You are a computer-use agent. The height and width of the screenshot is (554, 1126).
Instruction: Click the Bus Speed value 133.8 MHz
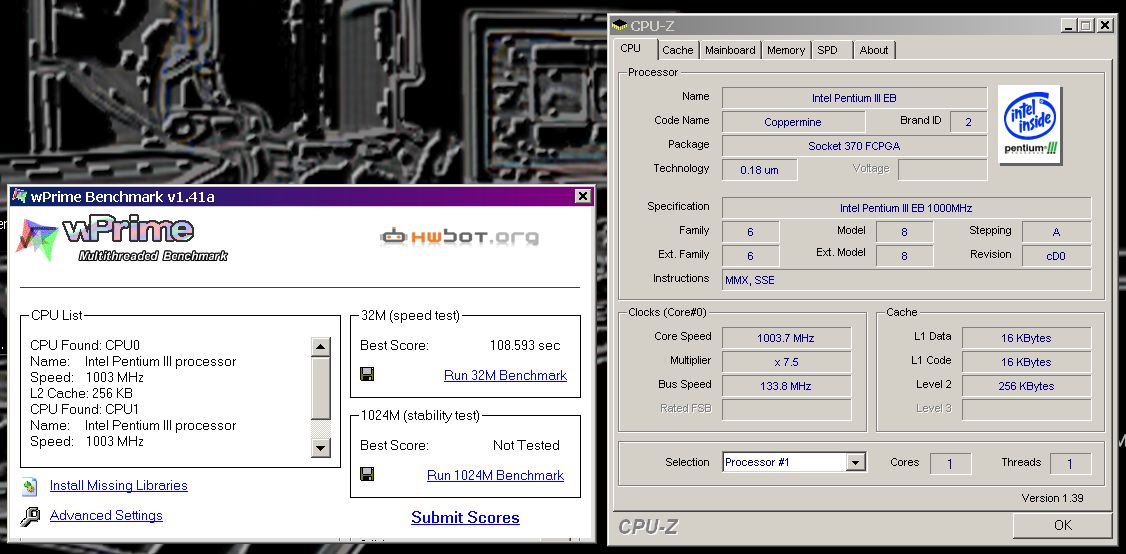pyautogui.click(x=786, y=386)
